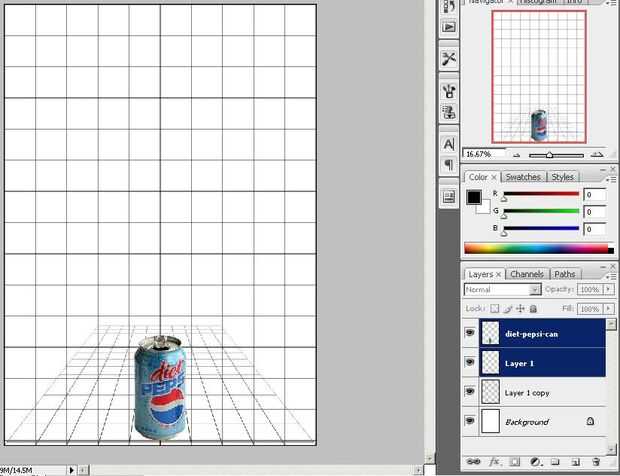Open the Tool Presets crossed-tools icon
Screen dimensions: 620x476
(x=449, y=59)
